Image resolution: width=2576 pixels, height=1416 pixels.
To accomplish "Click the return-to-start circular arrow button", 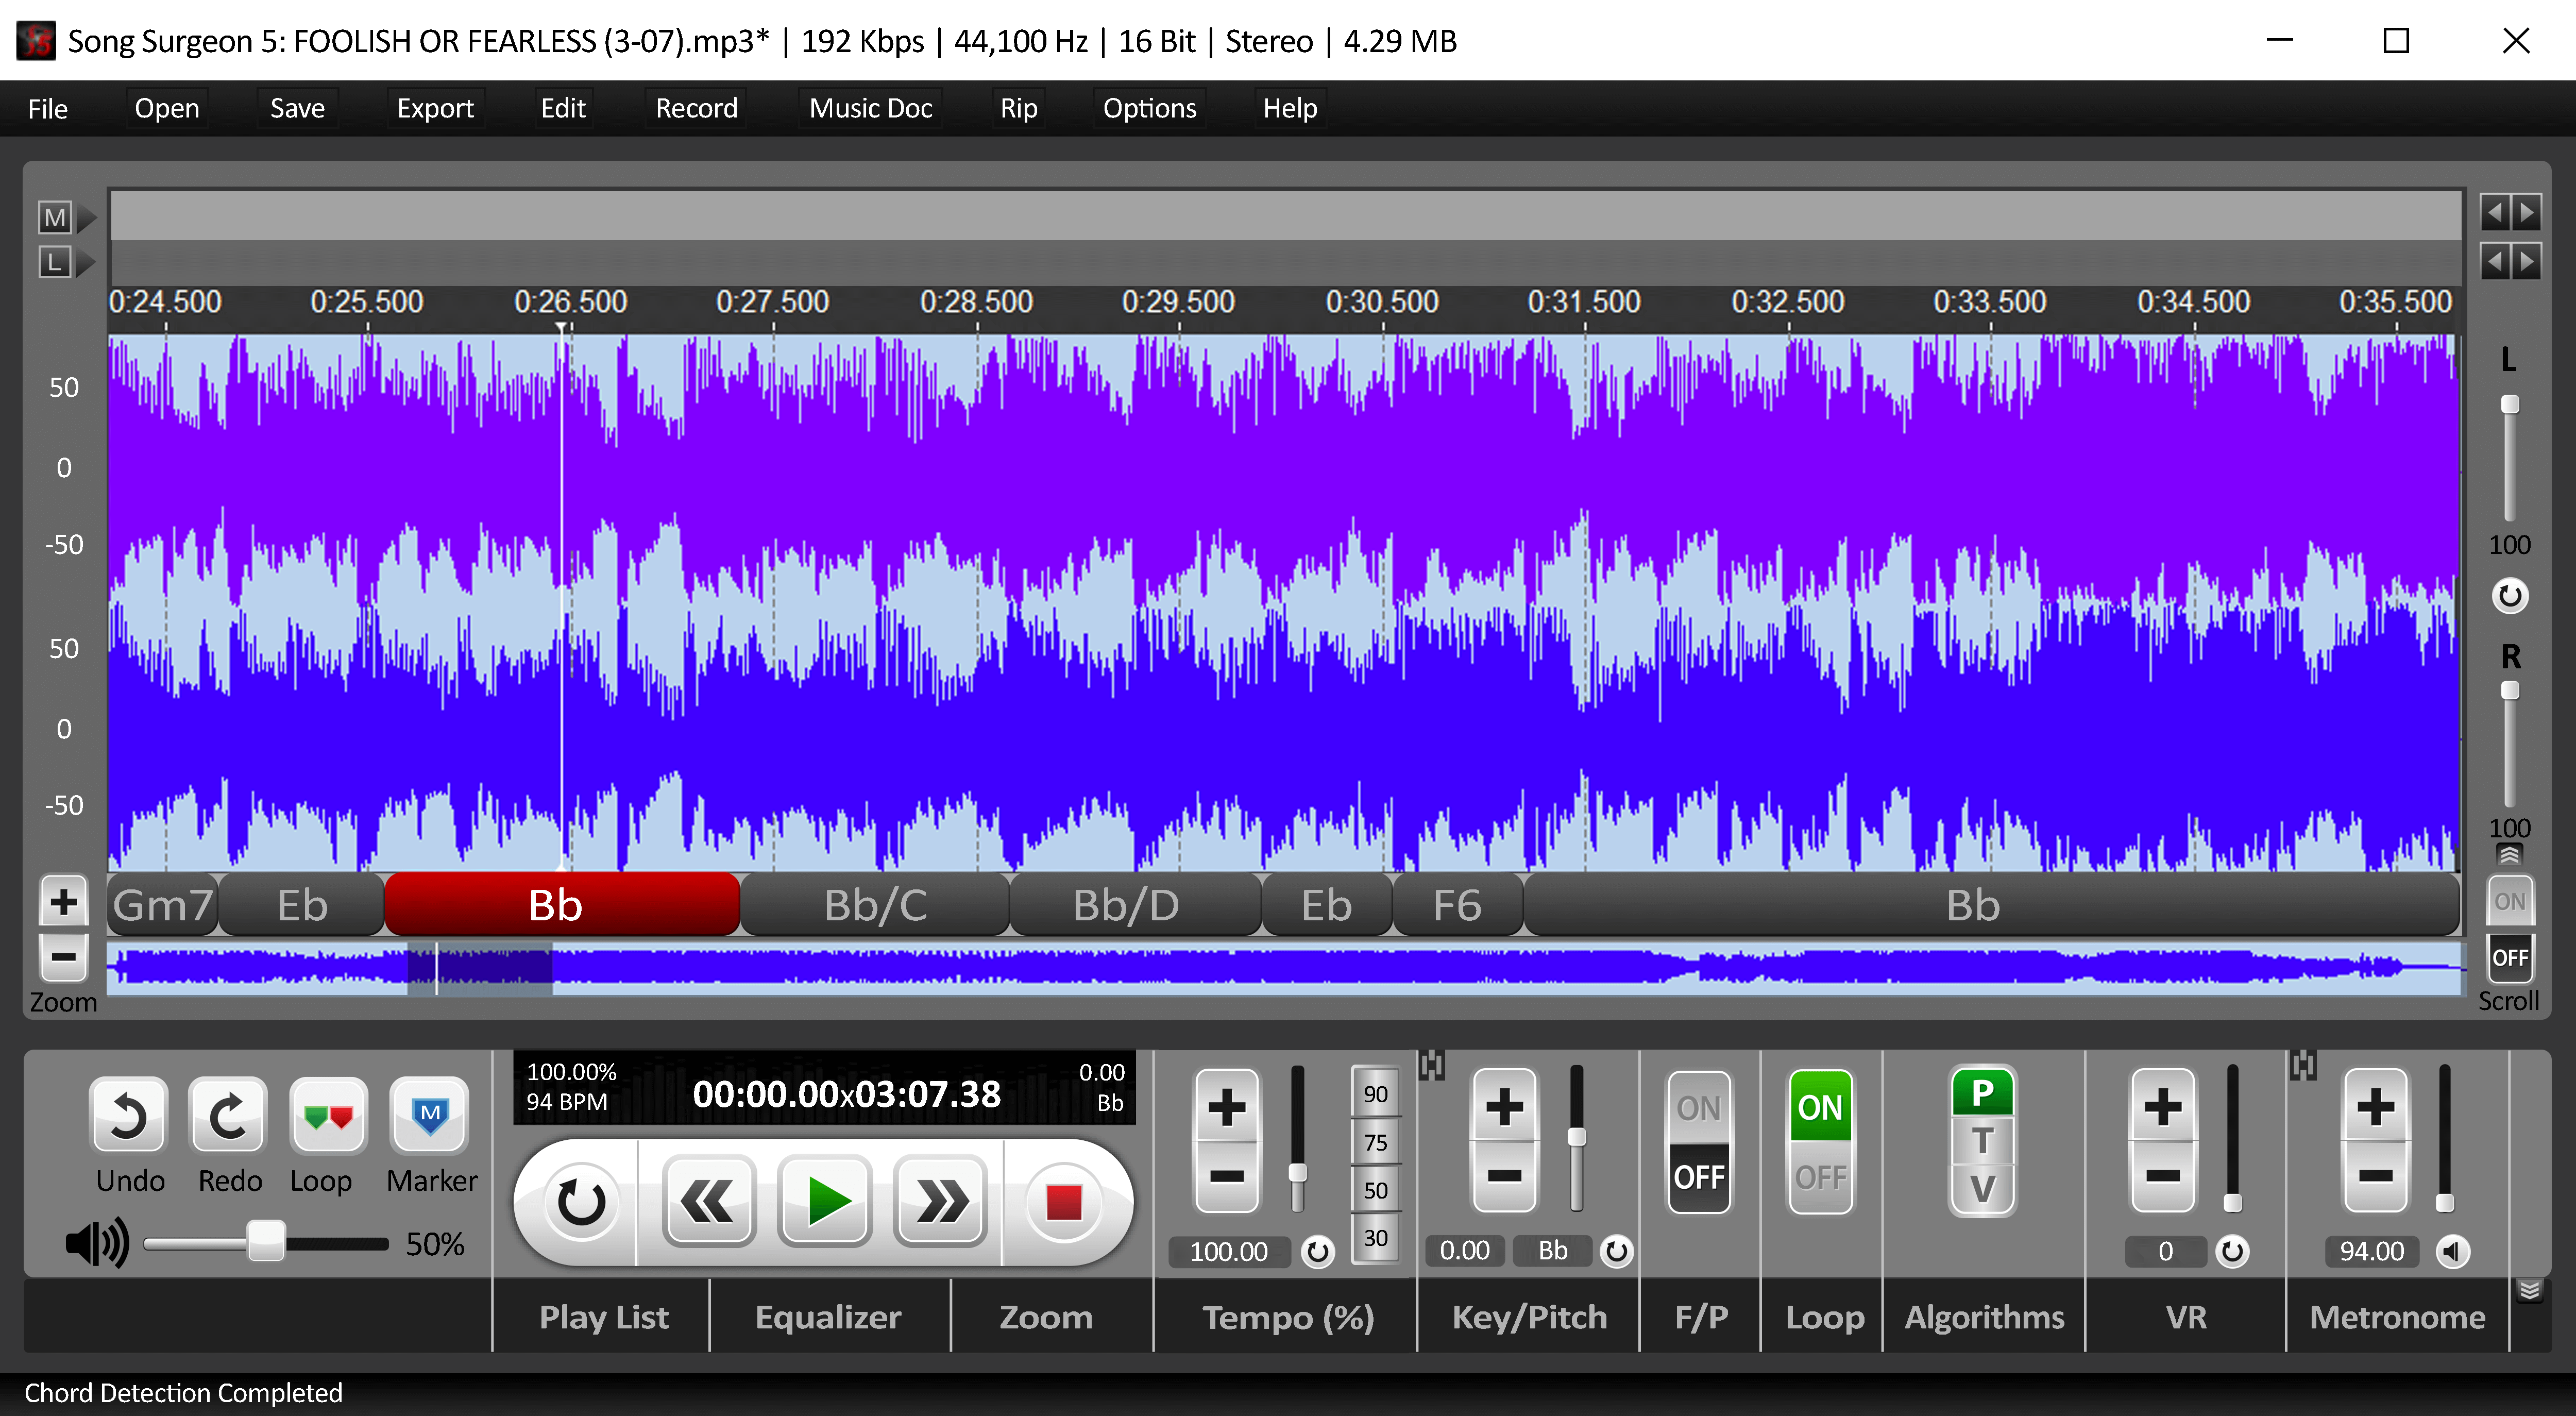I will 580,1203.
